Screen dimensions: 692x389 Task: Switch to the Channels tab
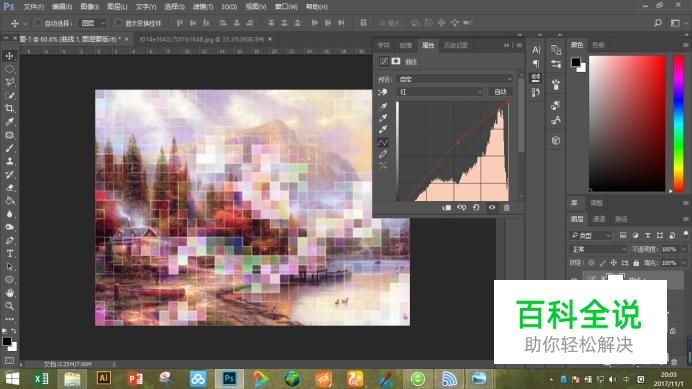(599, 219)
